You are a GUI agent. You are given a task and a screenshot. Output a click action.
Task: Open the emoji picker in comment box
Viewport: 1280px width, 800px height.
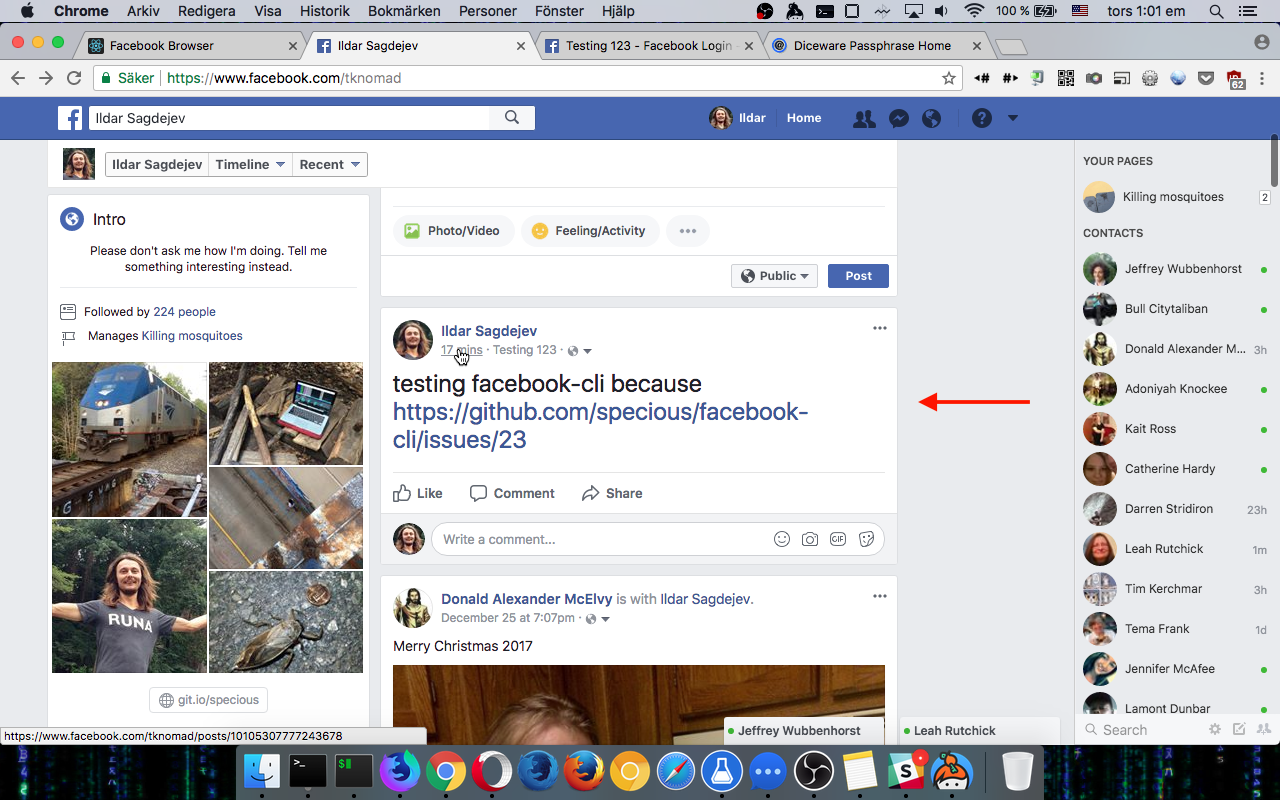coord(782,539)
